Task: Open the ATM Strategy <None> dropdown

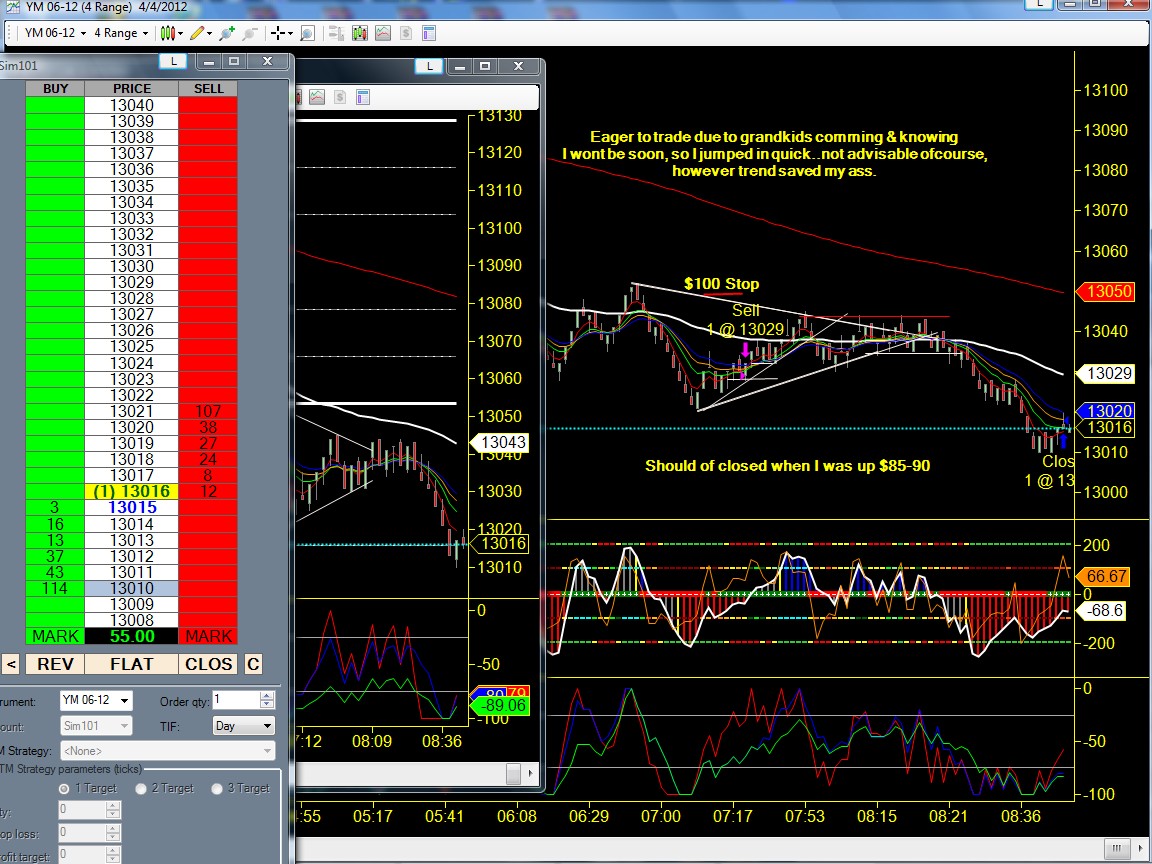Action: pyautogui.click(x=168, y=751)
